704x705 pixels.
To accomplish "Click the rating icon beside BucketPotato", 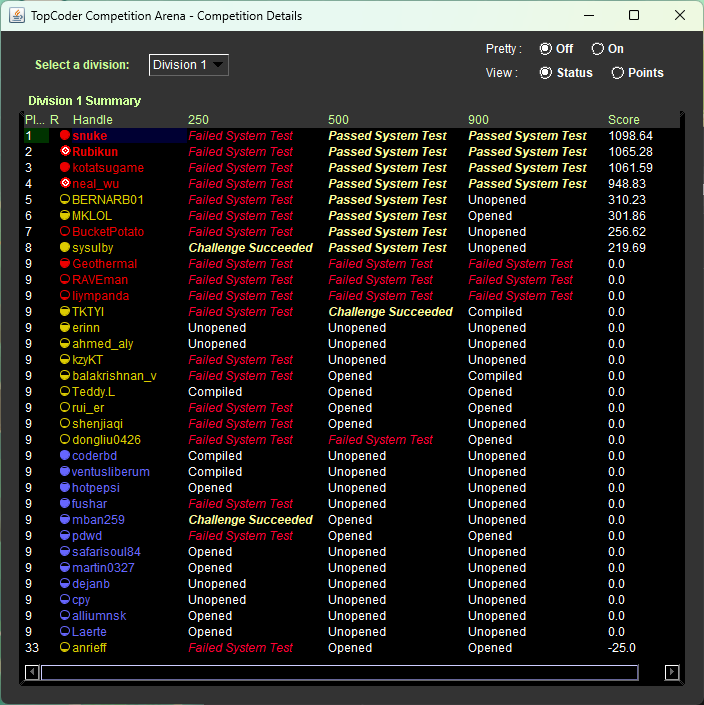I will tap(65, 231).
